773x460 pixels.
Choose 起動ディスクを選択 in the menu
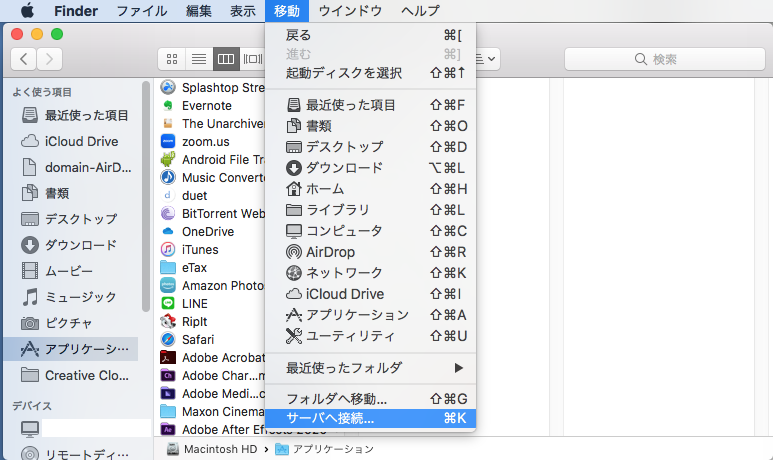(x=370, y=73)
